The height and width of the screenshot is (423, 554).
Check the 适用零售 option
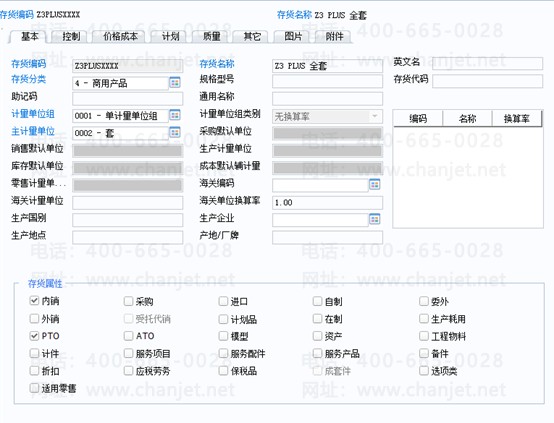coord(34,388)
